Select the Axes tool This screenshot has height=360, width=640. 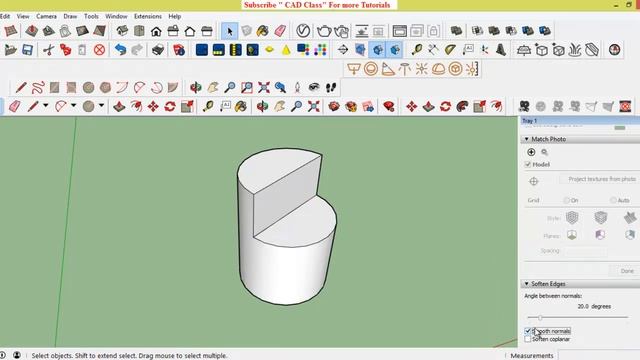pos(484,50)
